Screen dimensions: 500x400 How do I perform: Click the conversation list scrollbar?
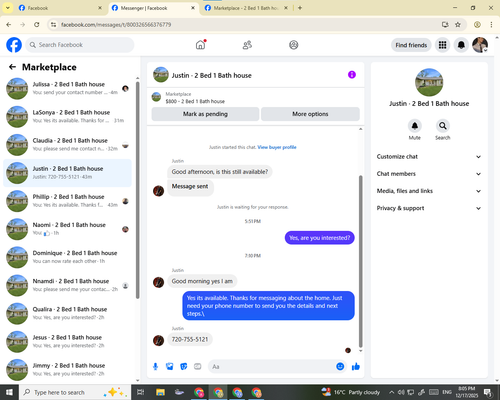[x=137, y=190]
